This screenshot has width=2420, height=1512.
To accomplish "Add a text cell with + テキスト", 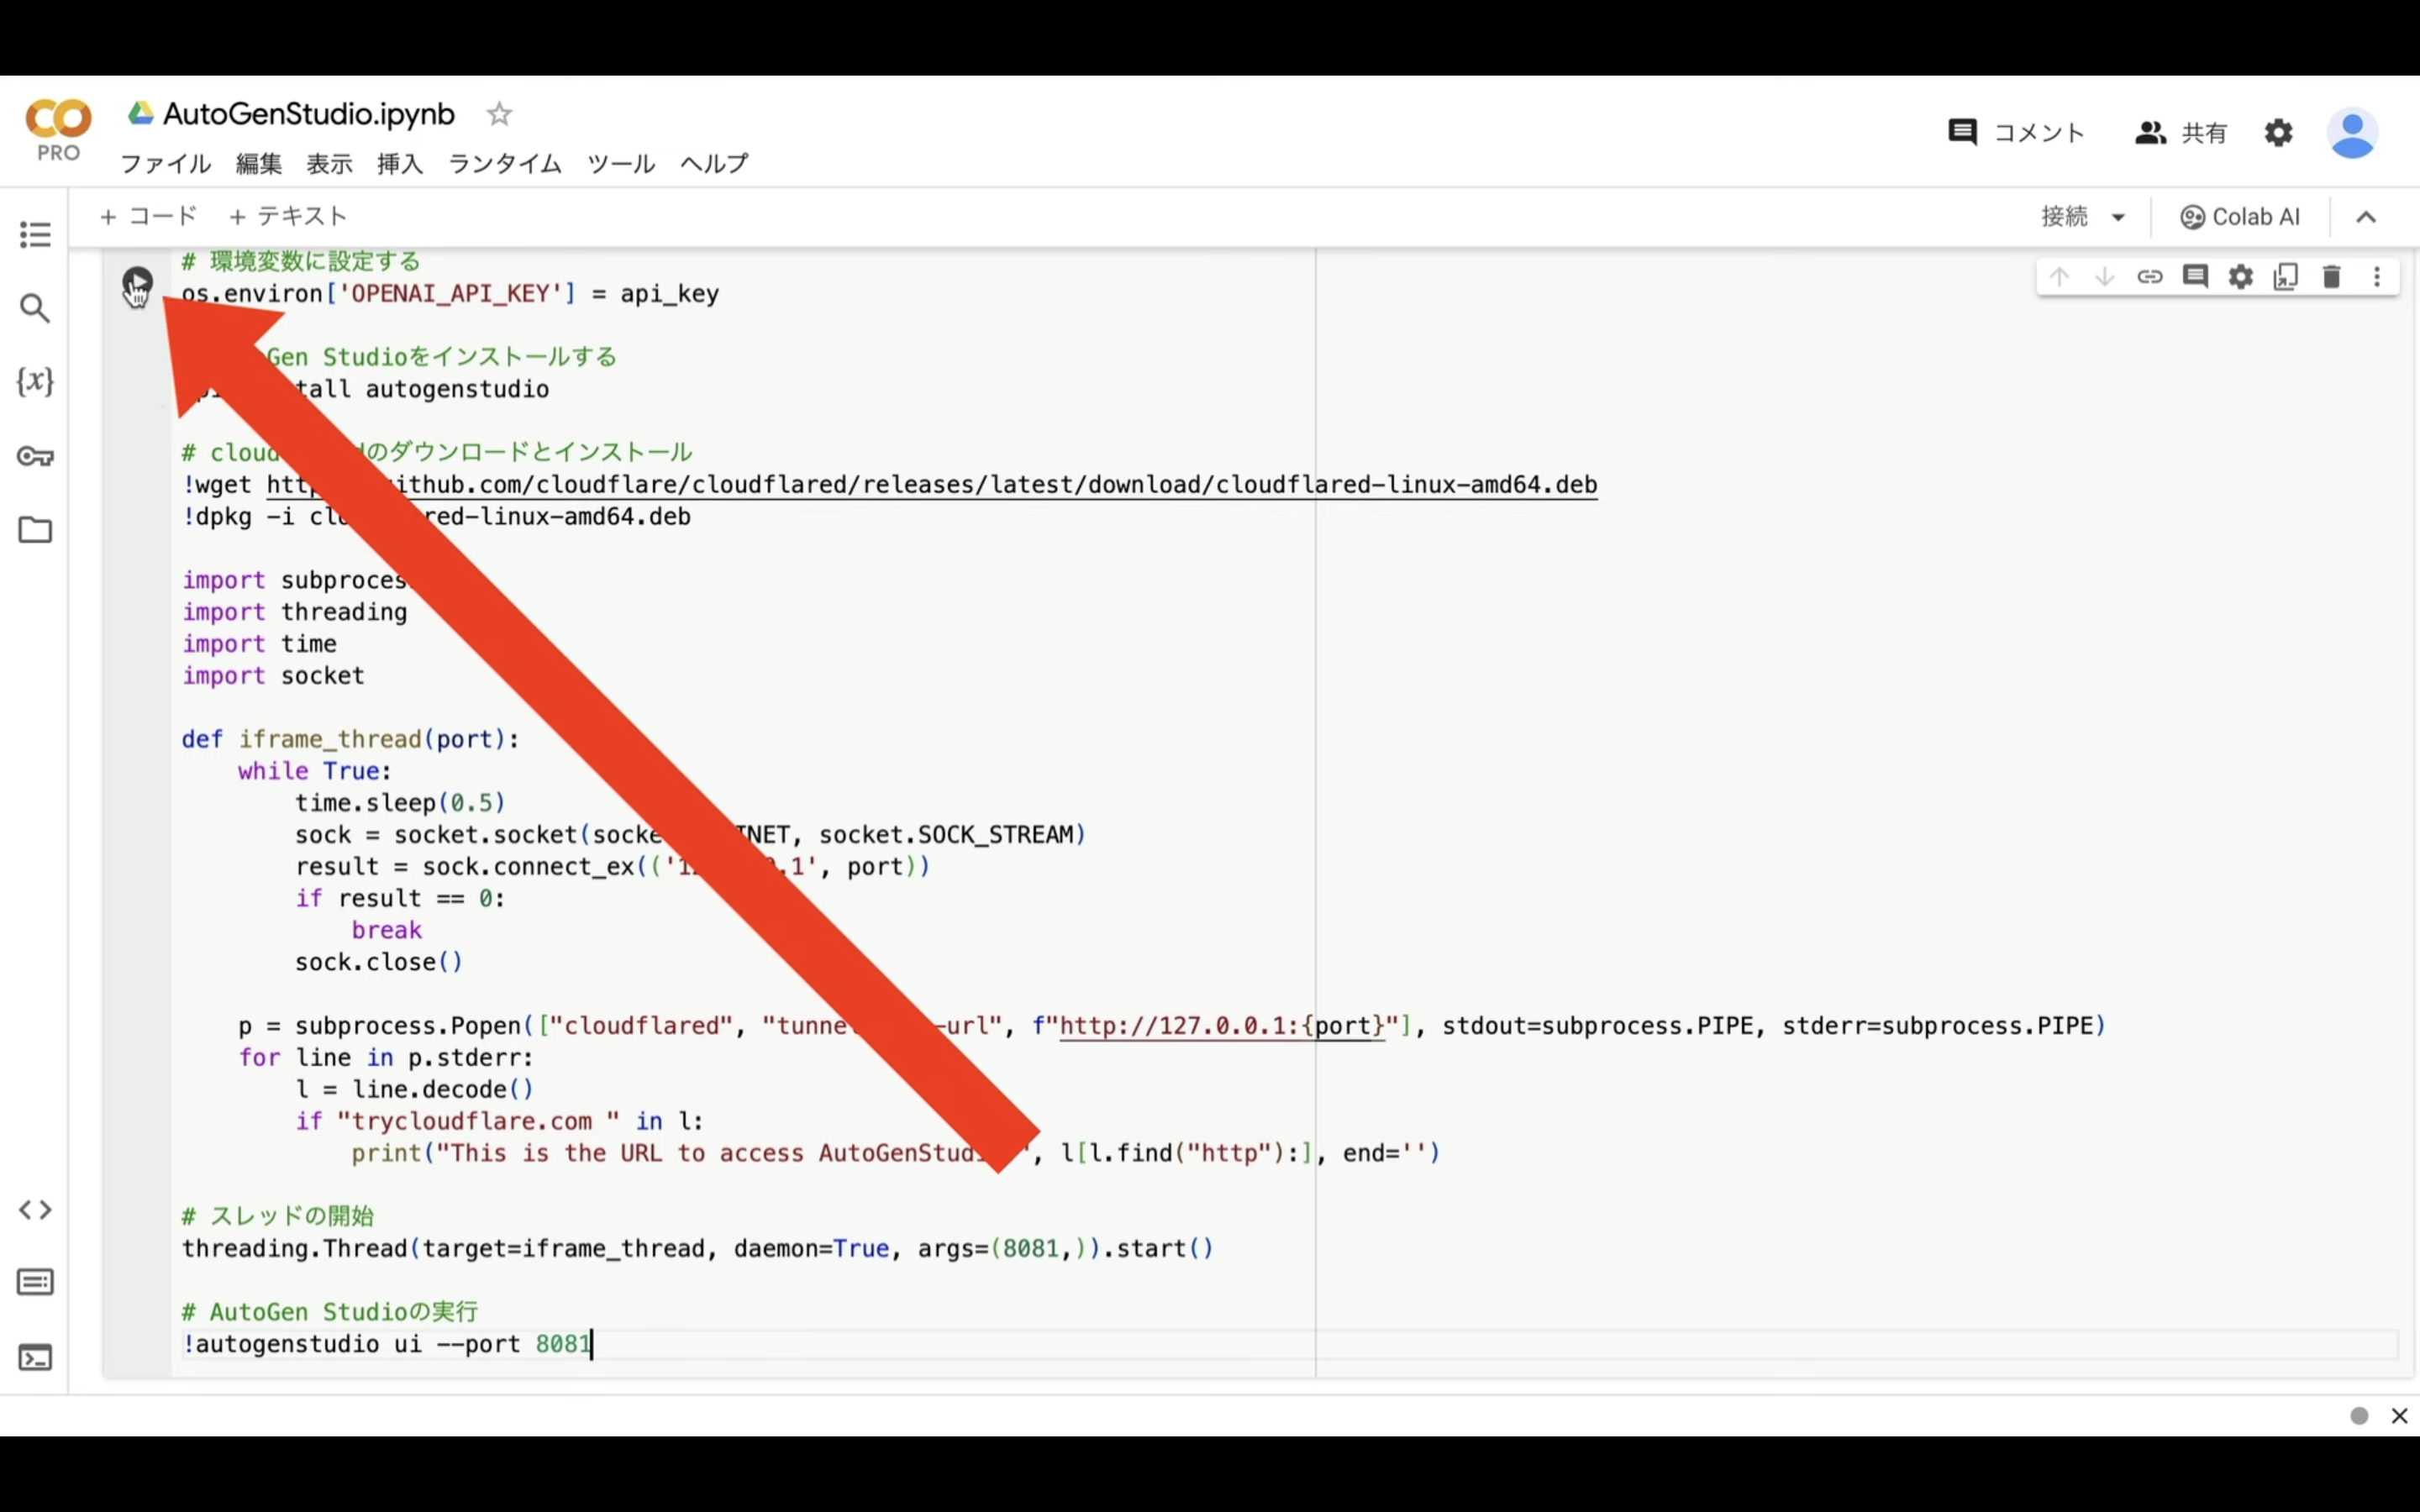I will click(288, 216).
